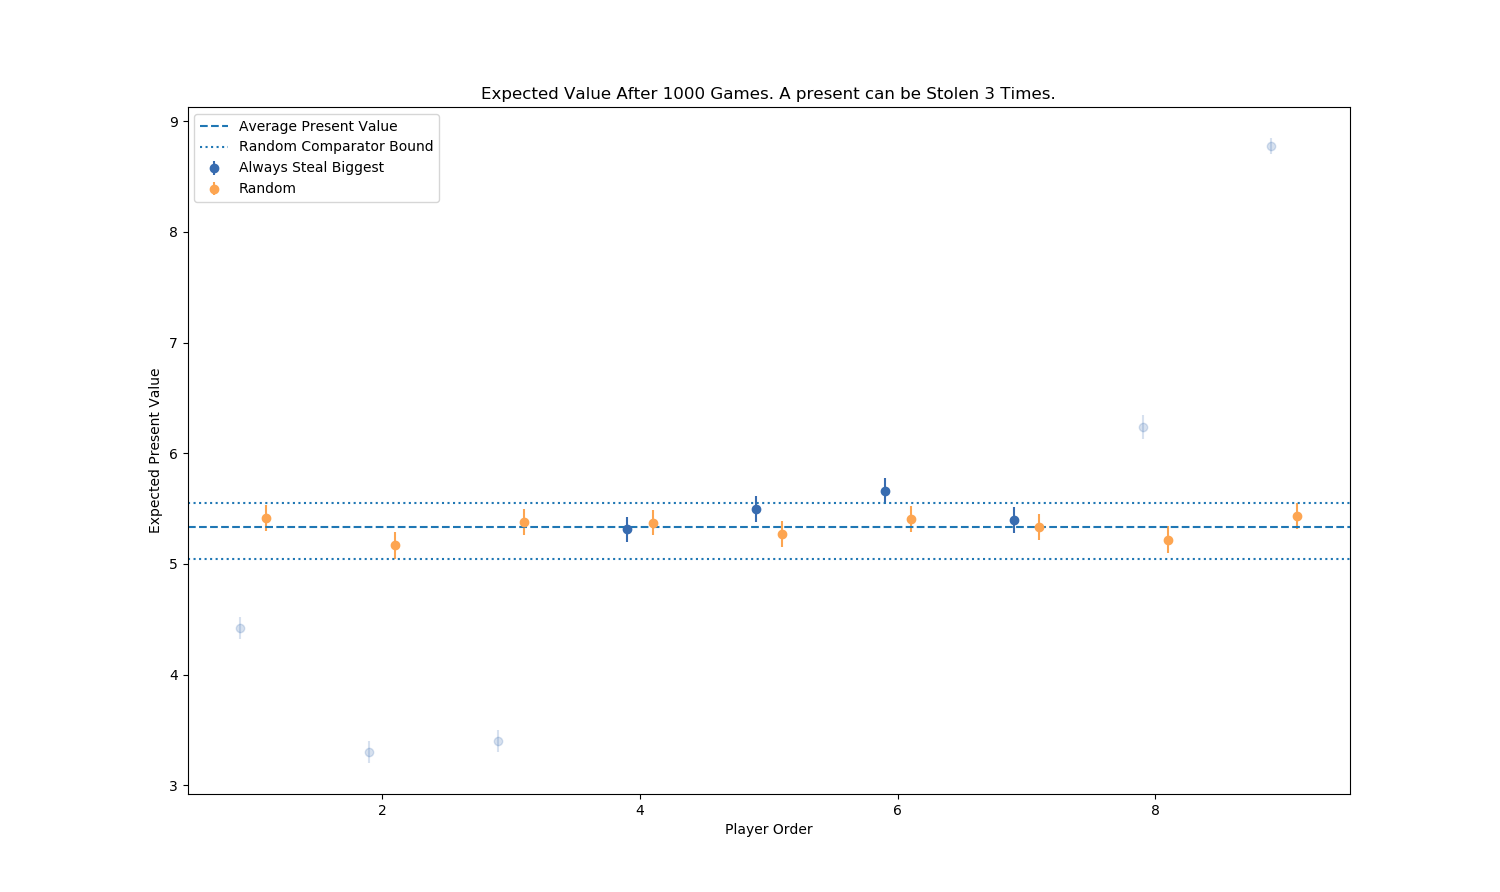The image size is (1500, 892).
Task: Click the orange Random point for player 6
Action: 911,519
